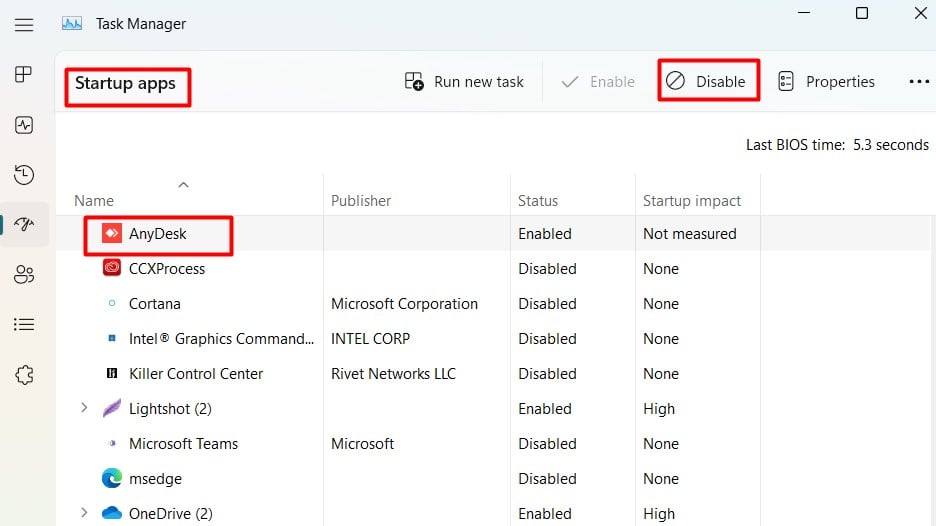The height and width of the screenshot is (526, 936).
Task: Select the CCXProcess row name
Action: click(167, 269)
